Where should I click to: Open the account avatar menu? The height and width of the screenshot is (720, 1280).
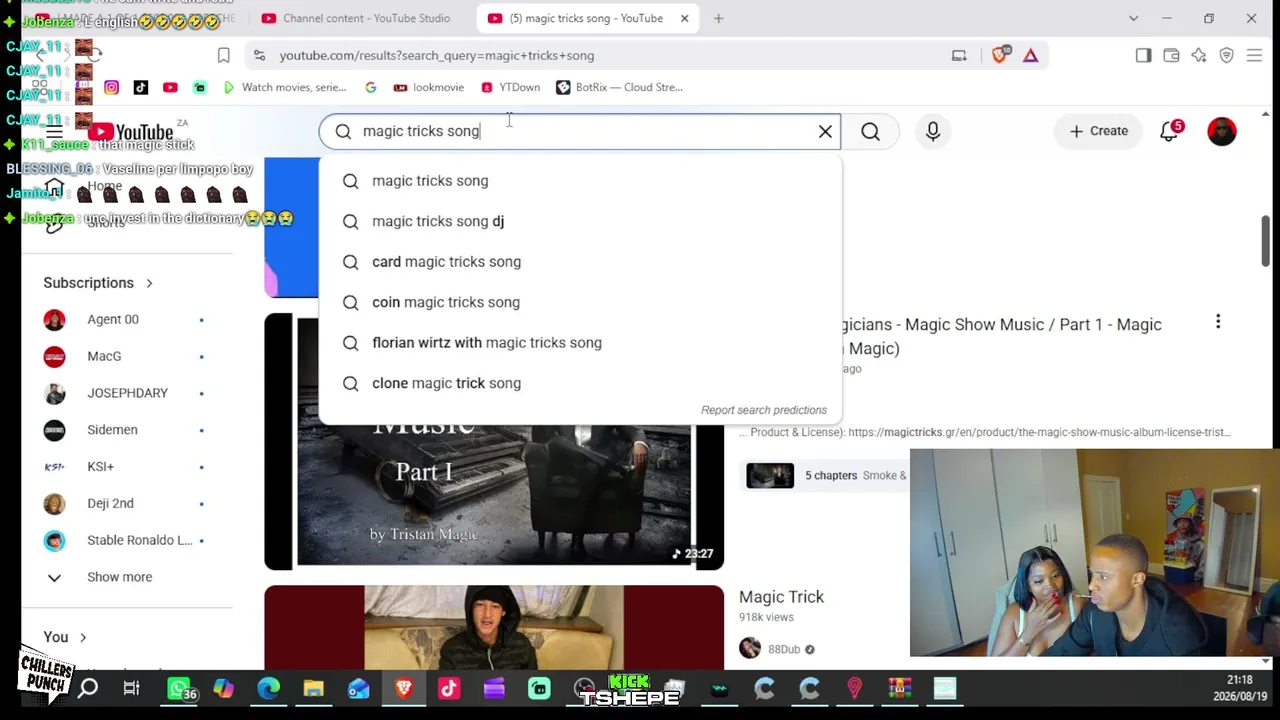(x=1222, y=131)
